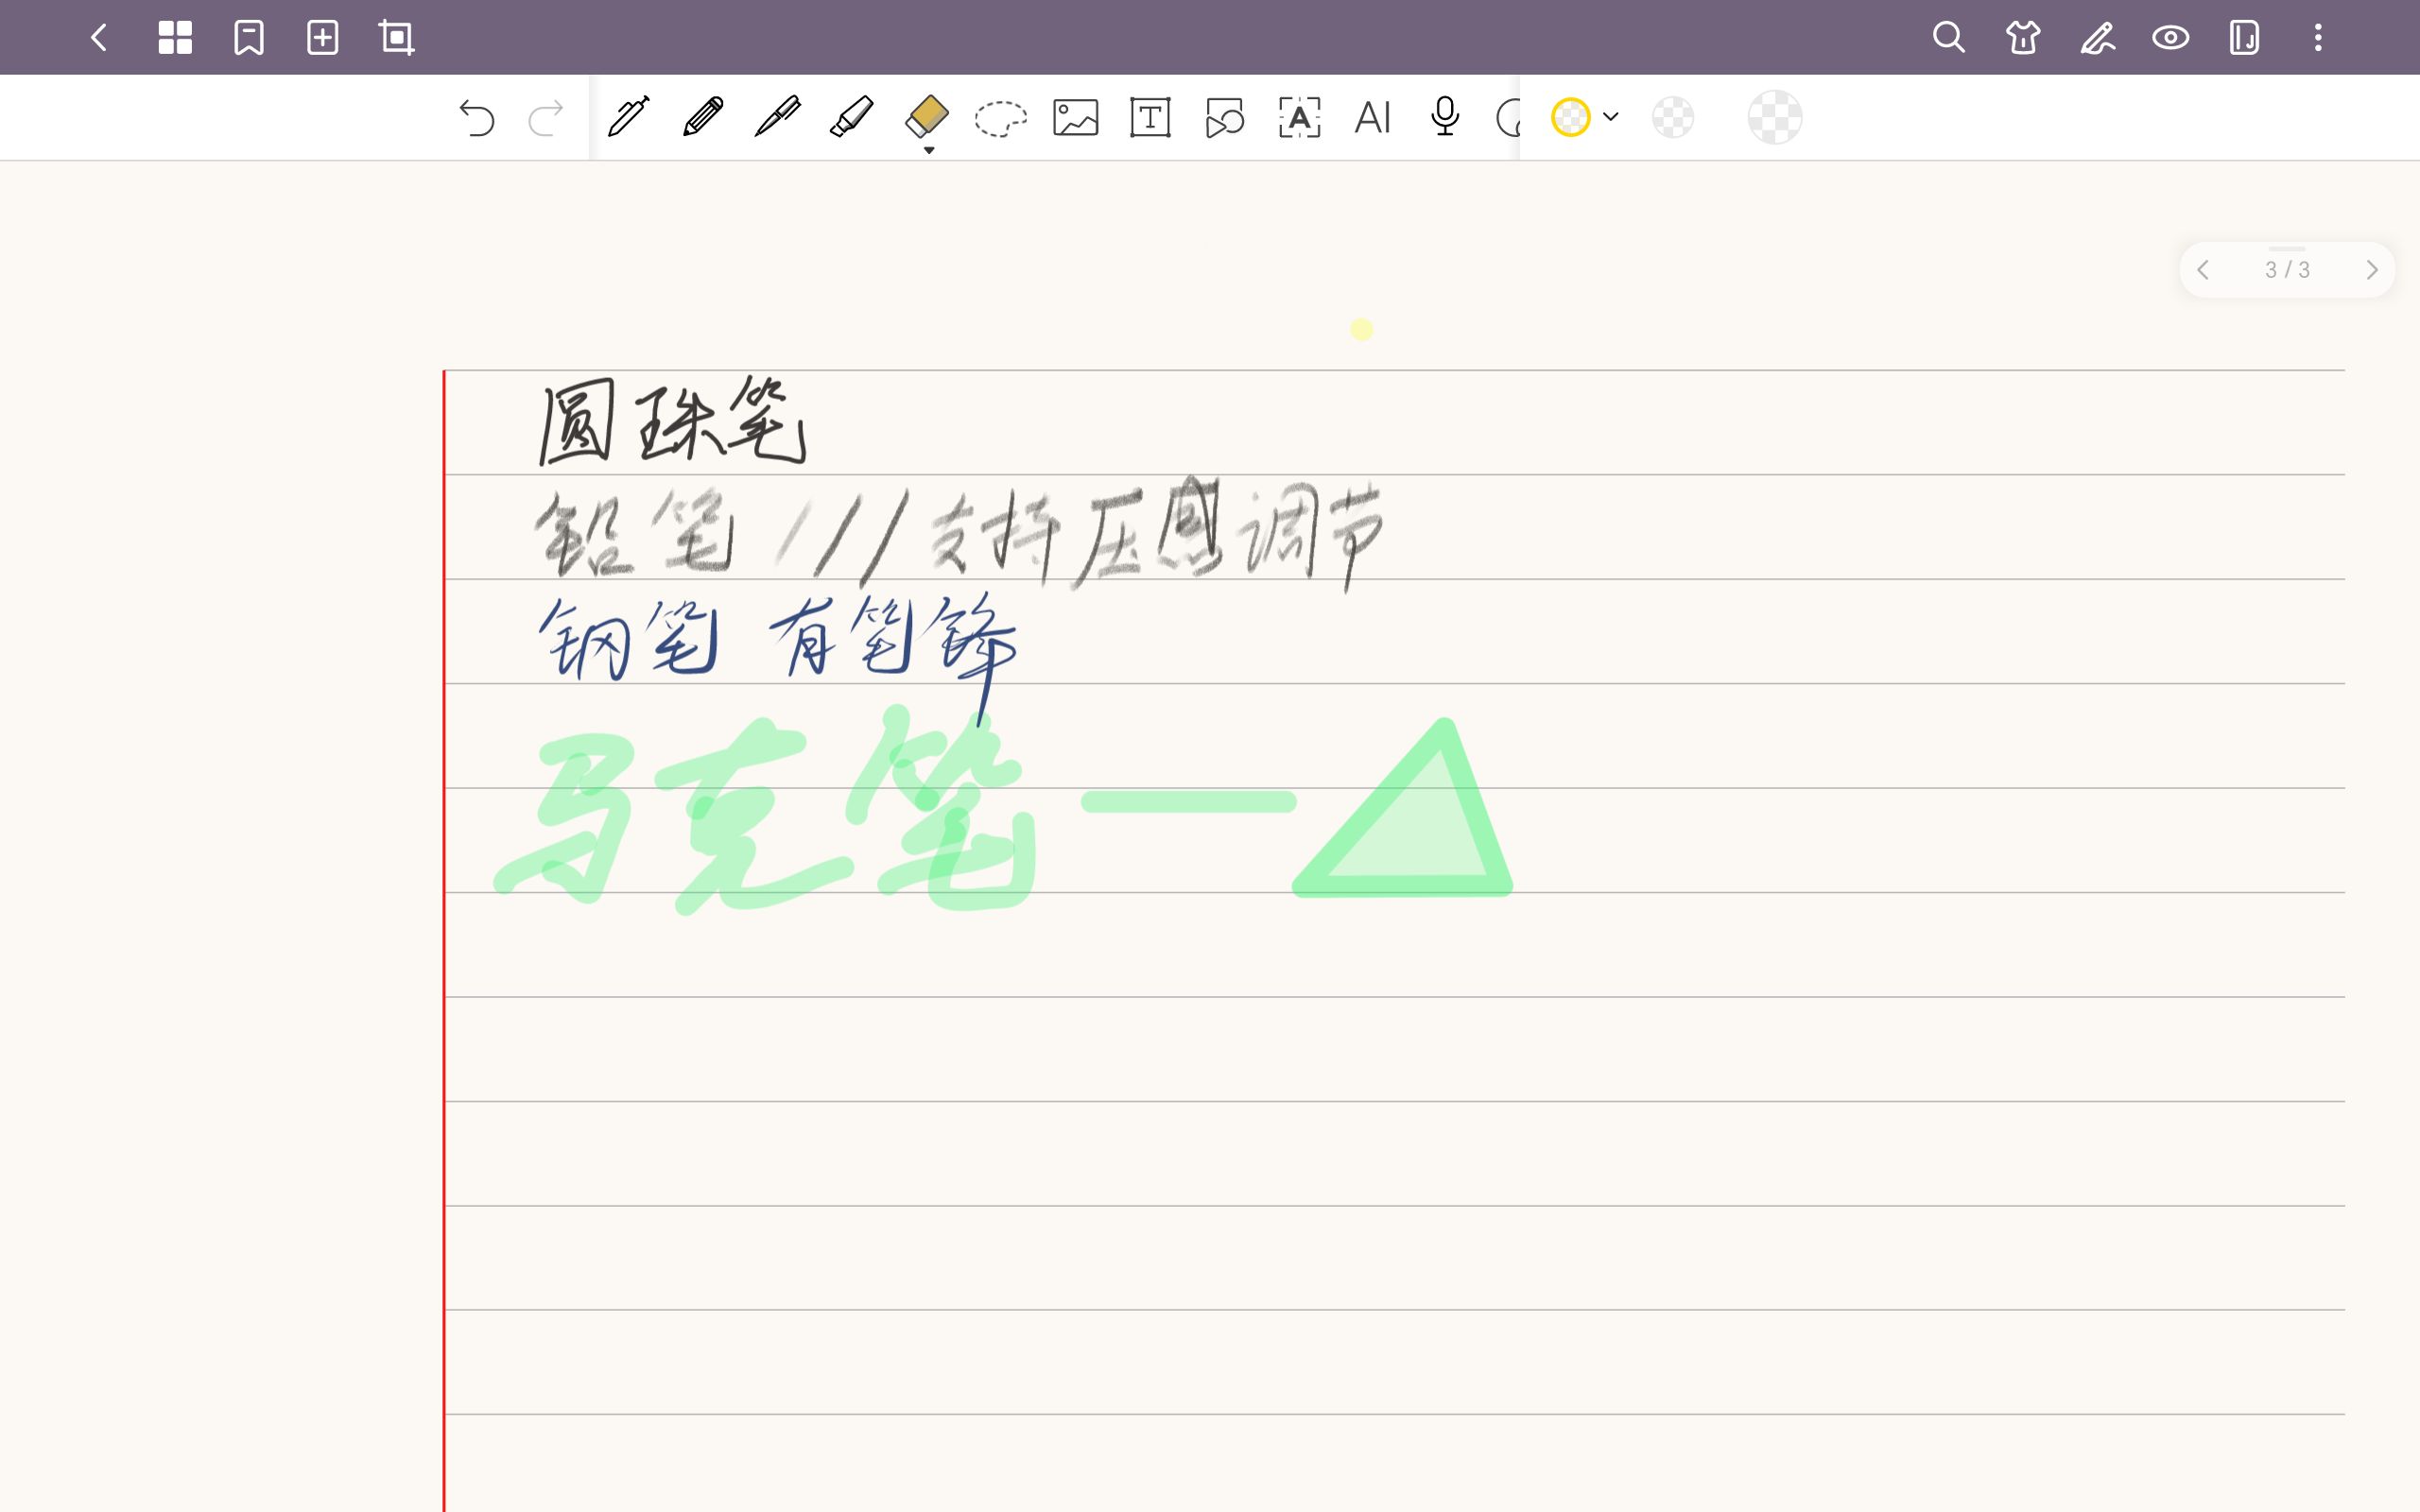Undo the last stroke
Screen dimensions: 2420x1512
pos(477,117)
